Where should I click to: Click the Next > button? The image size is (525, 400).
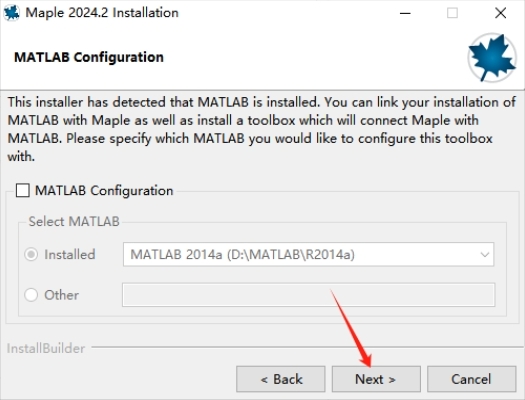pyautogui.click(x=376, y=379)
